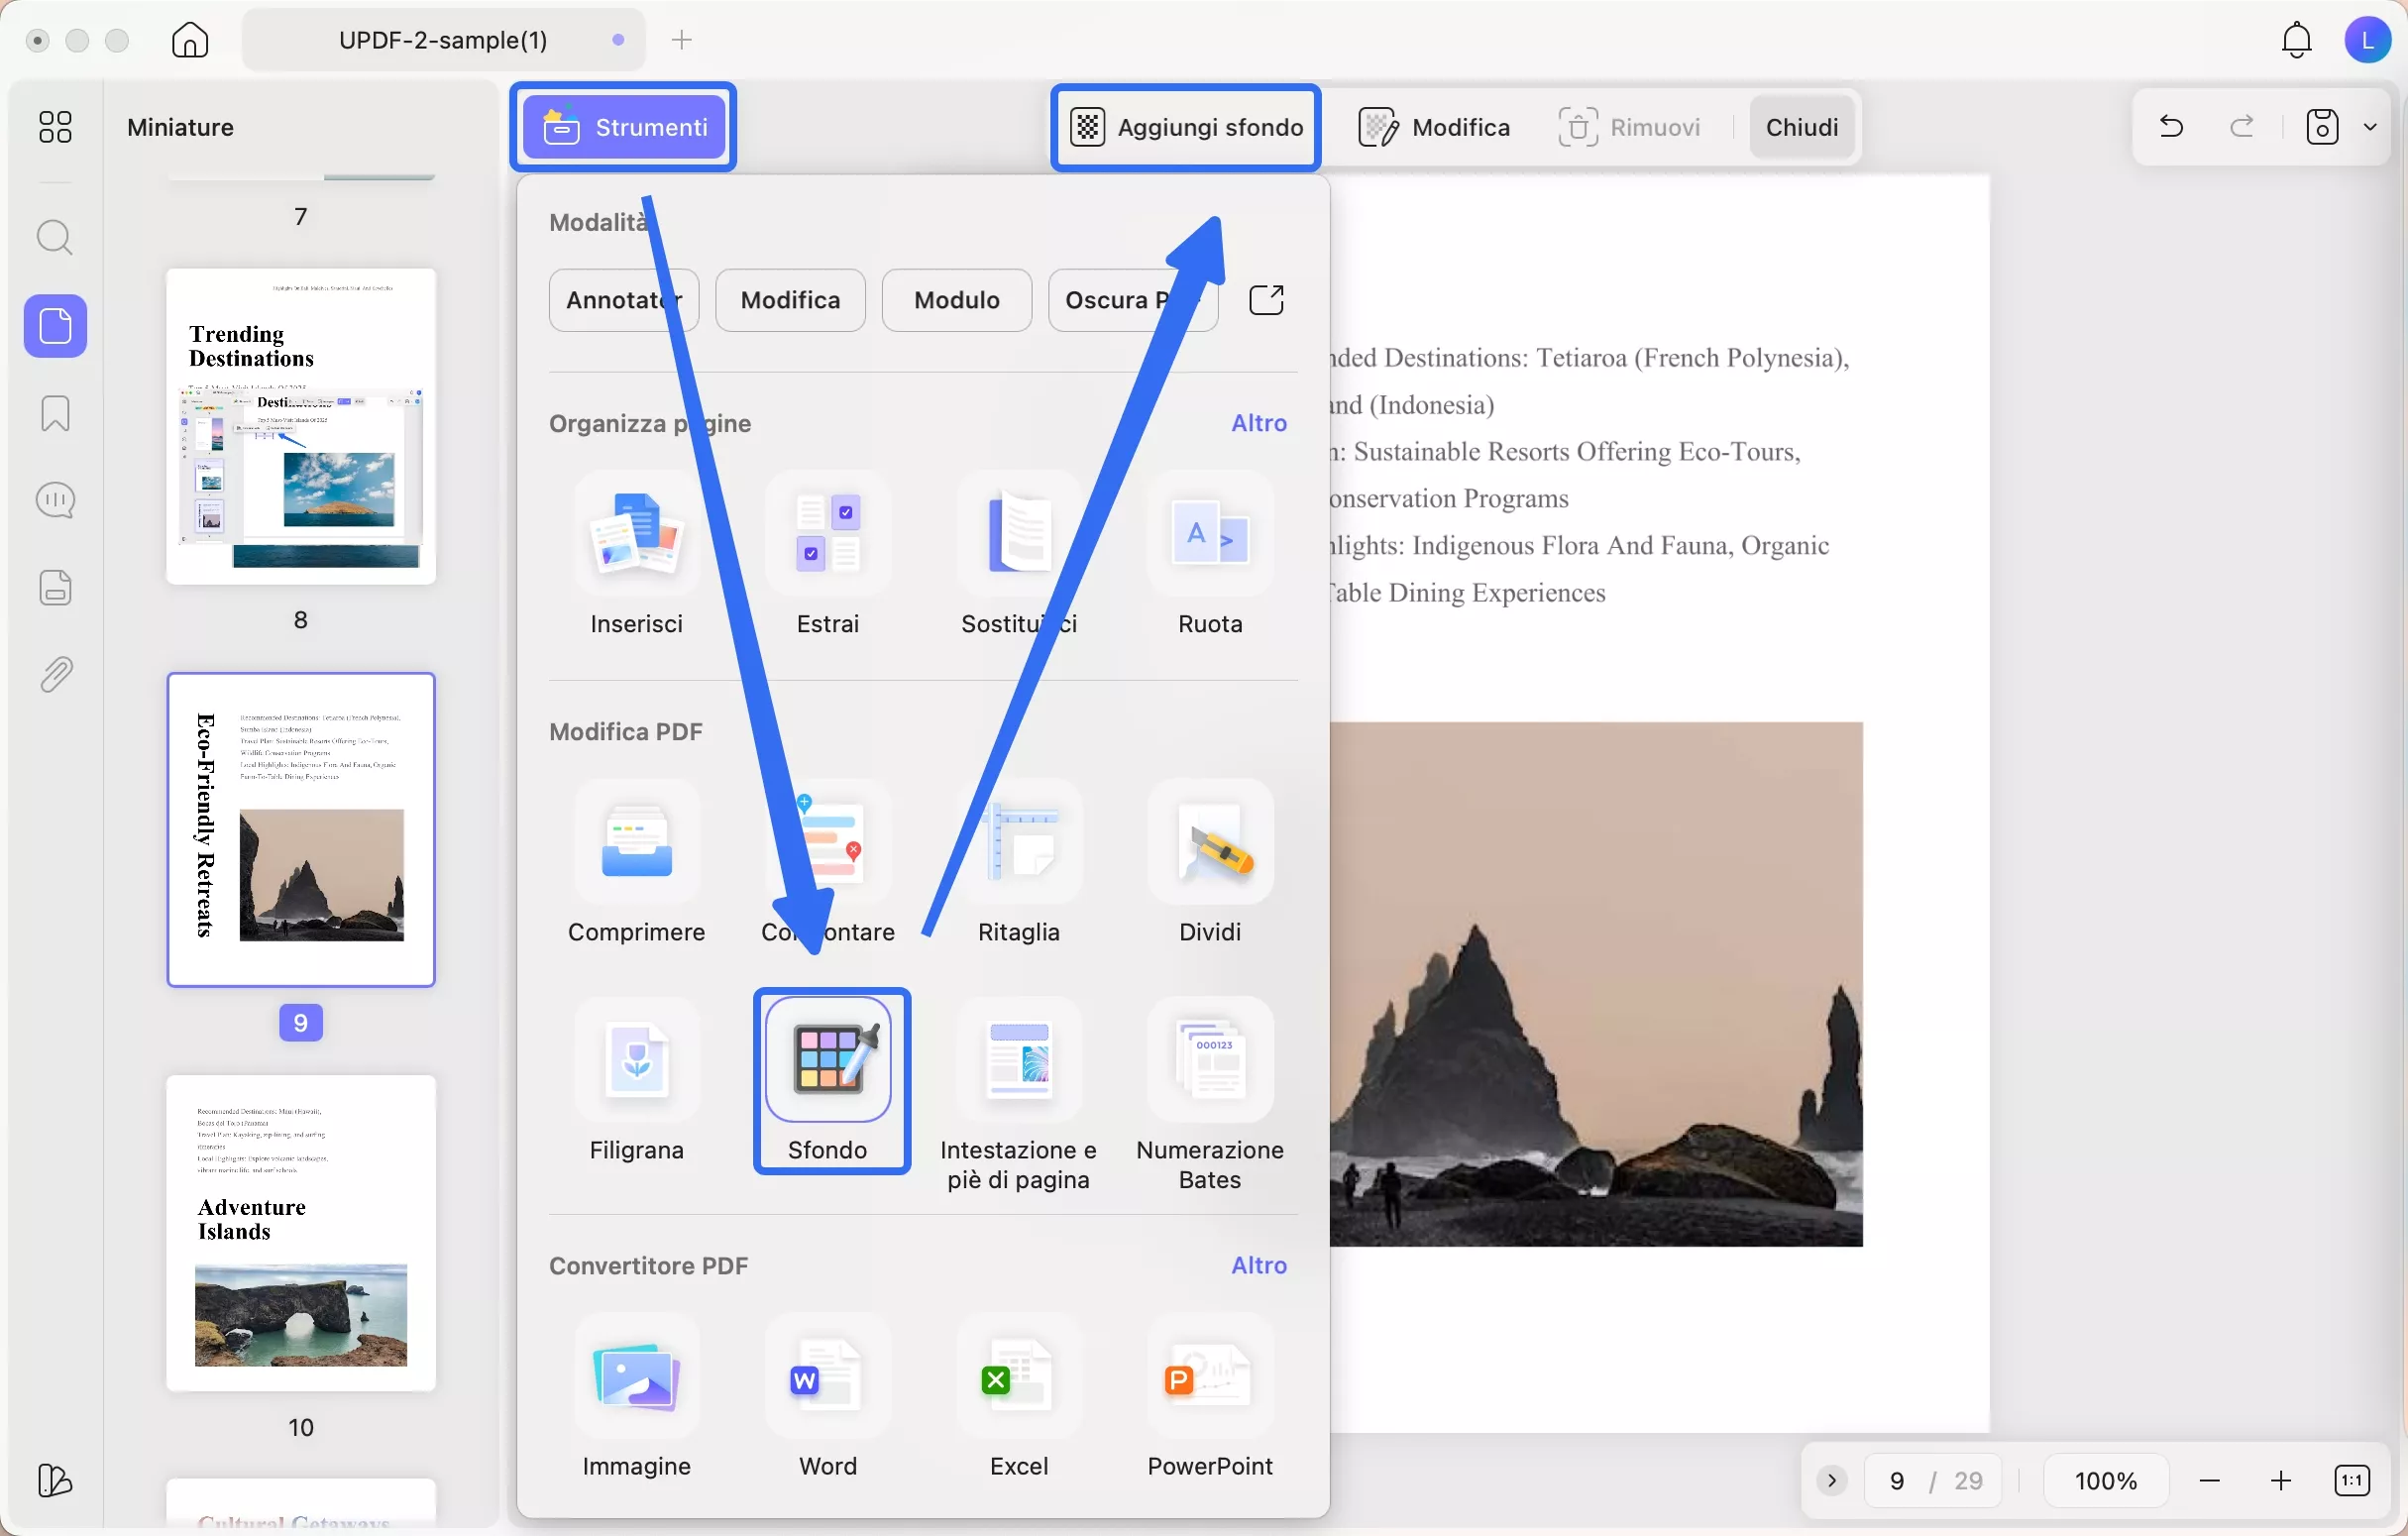The width and height of the screenshot is (2408, 1536).
Task: Expand the page navigation chevron at bottom
Action: pyautogui.click(x=1831, y=1481)
